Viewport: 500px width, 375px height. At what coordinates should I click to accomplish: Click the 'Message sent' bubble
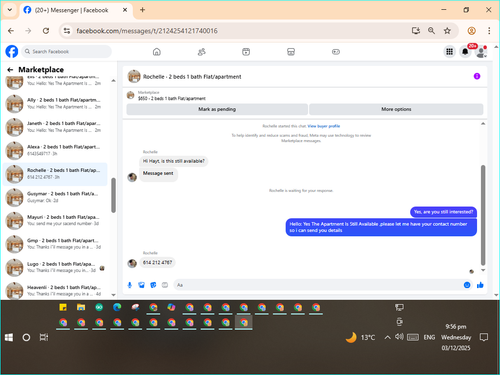(158, 174)
